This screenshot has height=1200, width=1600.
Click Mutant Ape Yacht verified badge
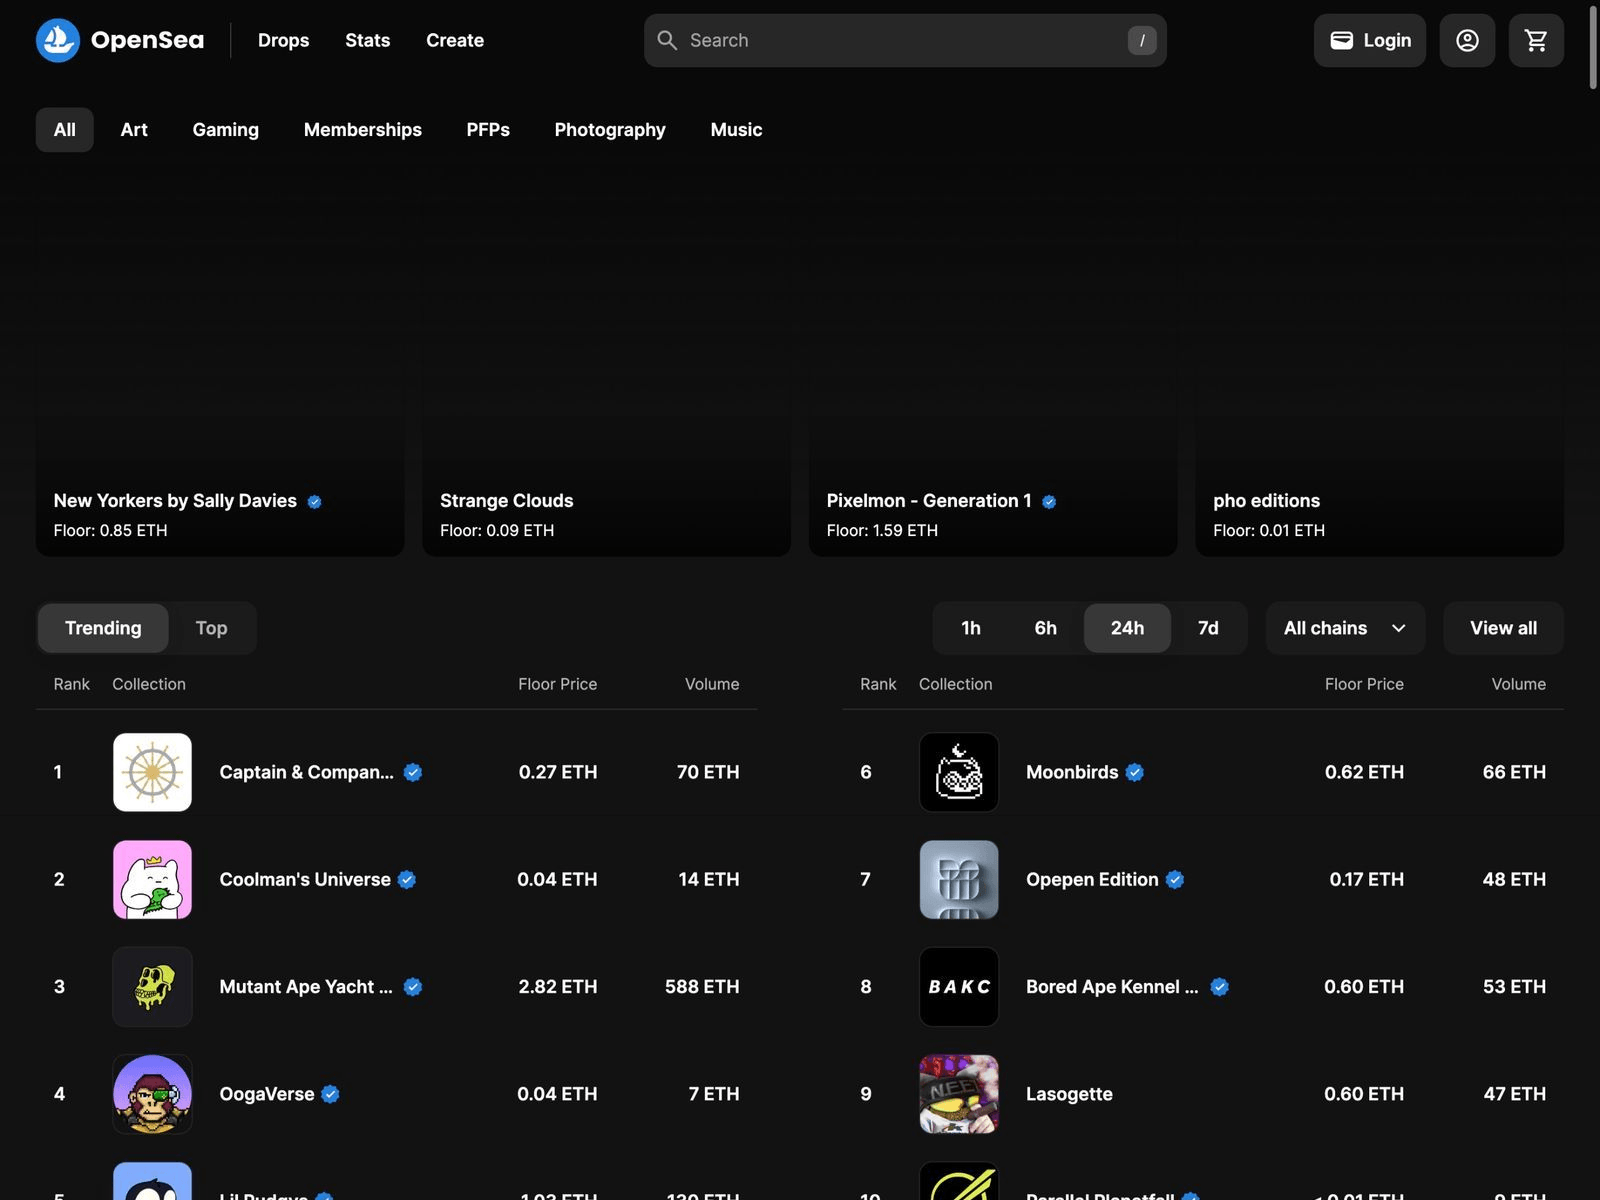413,987
